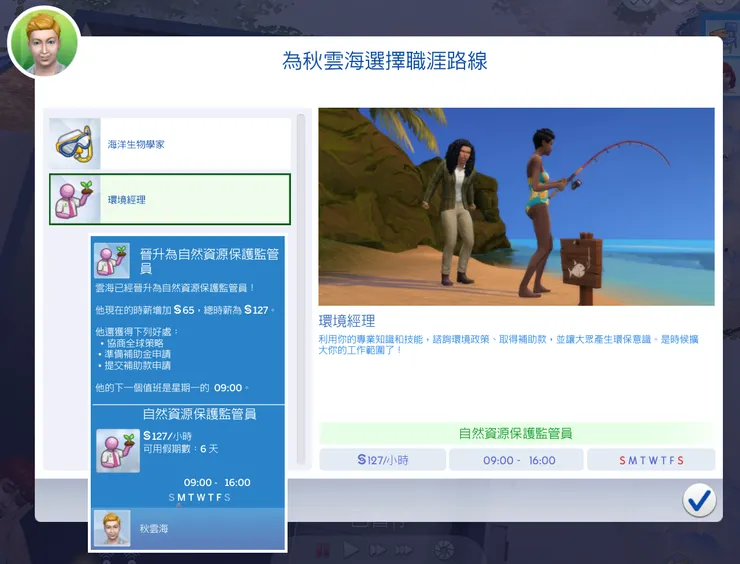Click the fast-forward speed button behind dialog

tap(377, 550)
